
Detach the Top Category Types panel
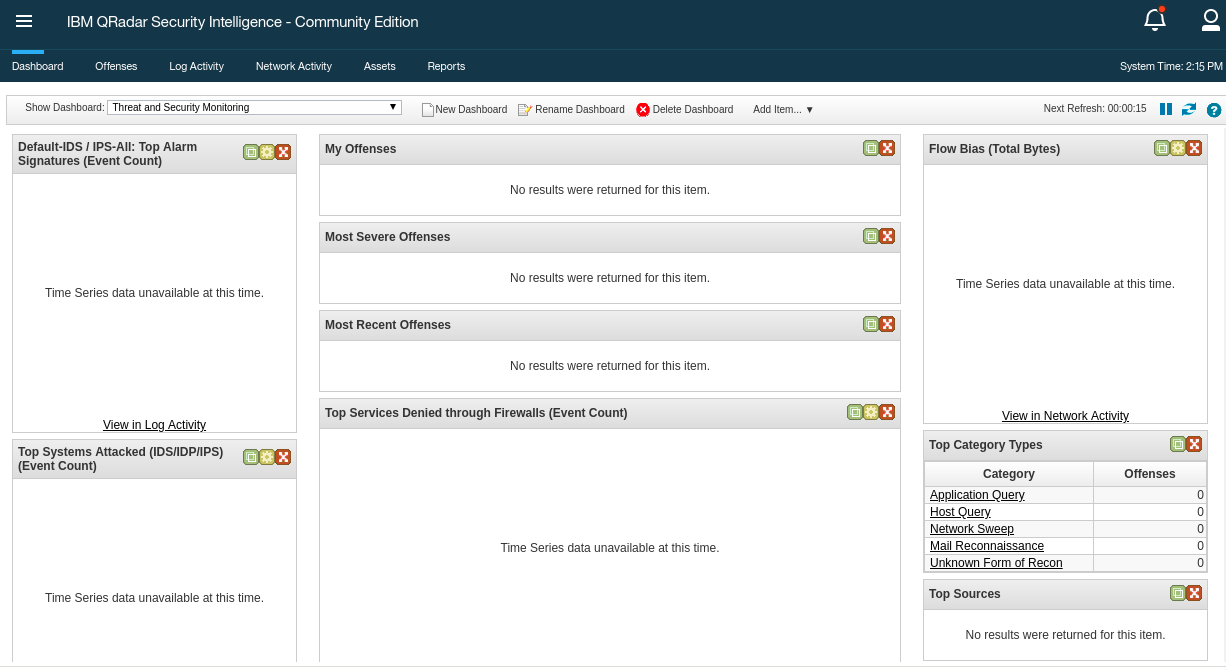(x=1178, y=444)
